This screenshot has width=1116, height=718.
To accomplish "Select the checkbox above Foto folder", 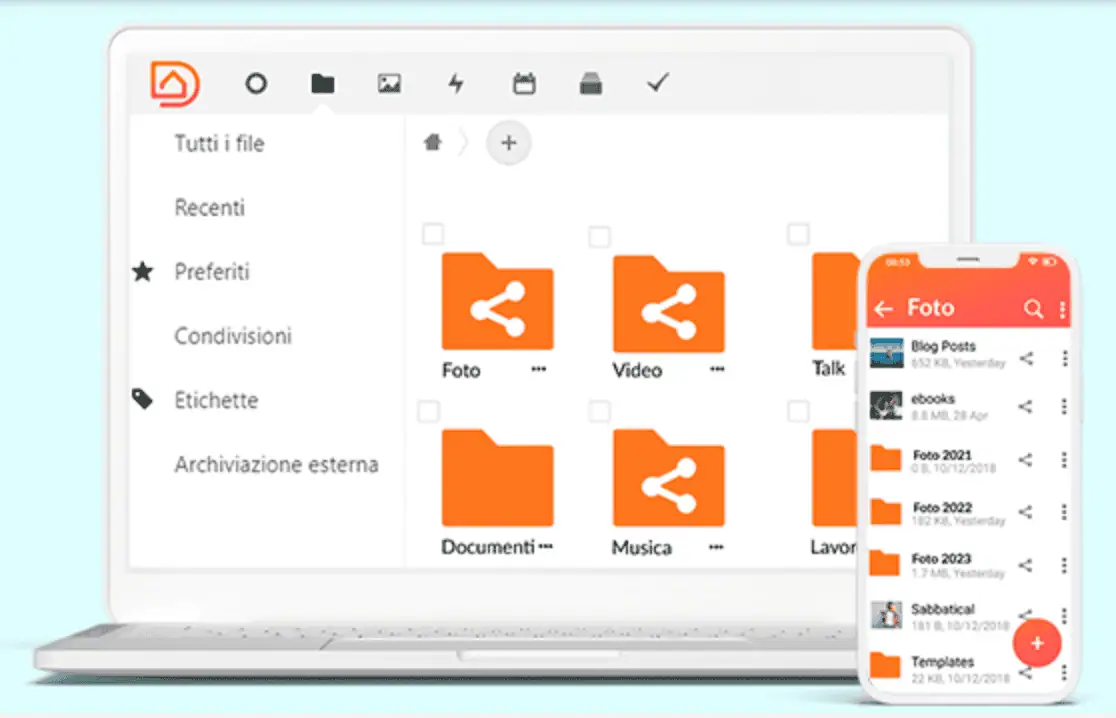I will point(432,235).
